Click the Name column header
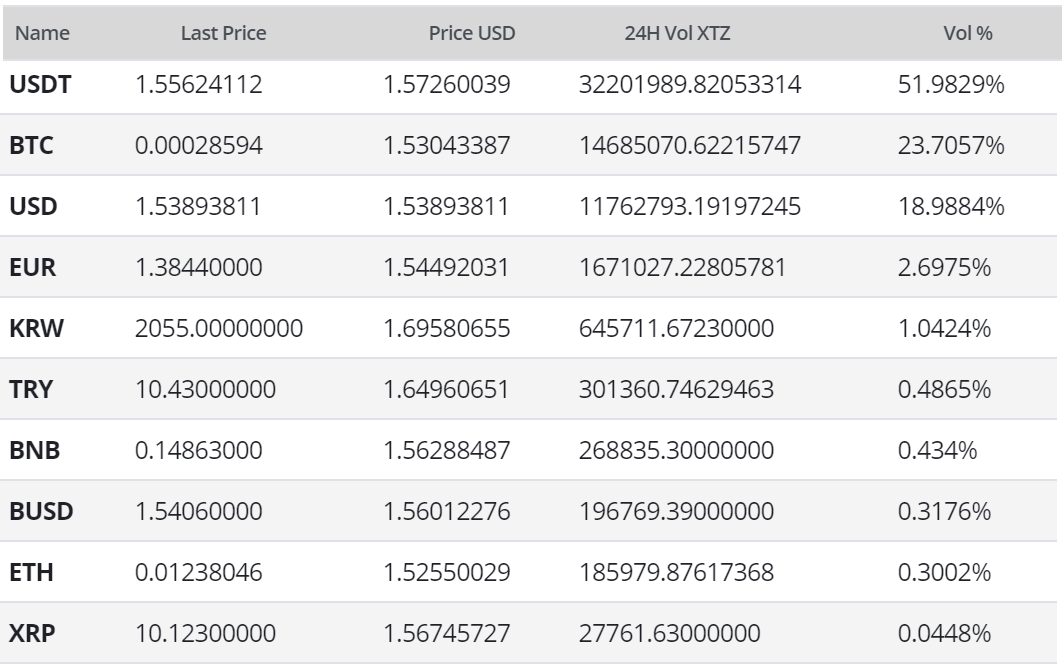Image resolution: width=1062 pixels, height=669 pixels. 42,33
